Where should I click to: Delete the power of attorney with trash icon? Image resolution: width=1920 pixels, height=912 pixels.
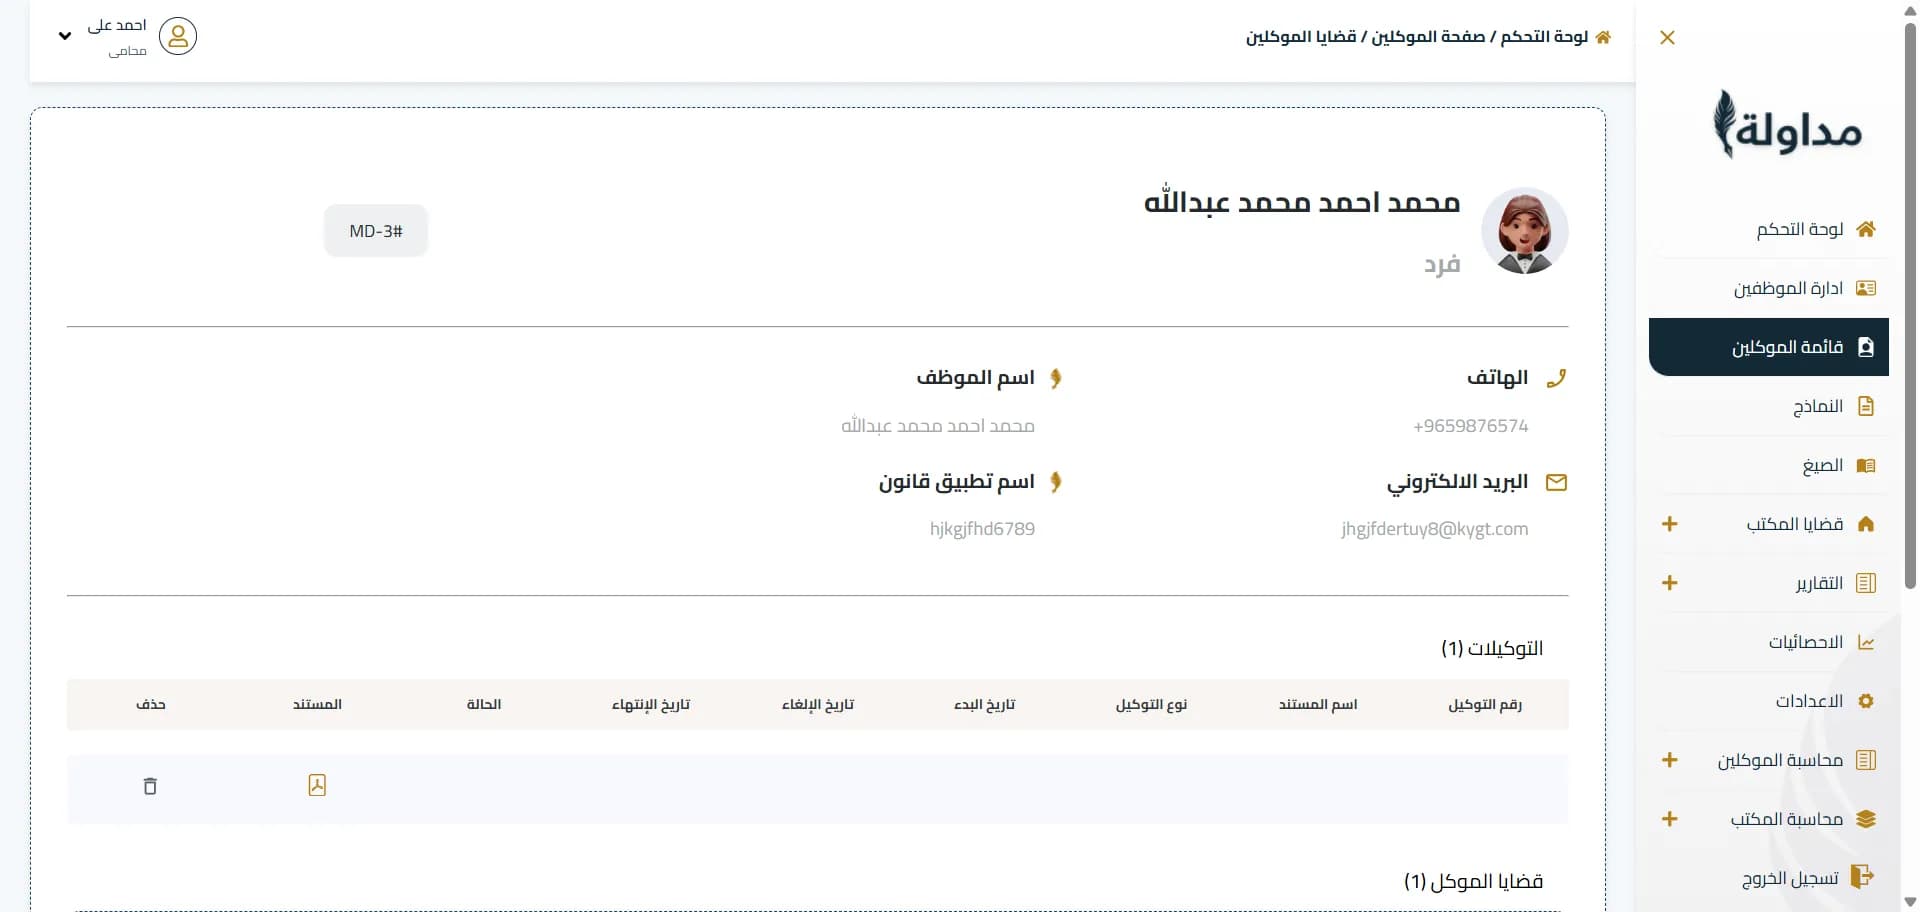150,786
